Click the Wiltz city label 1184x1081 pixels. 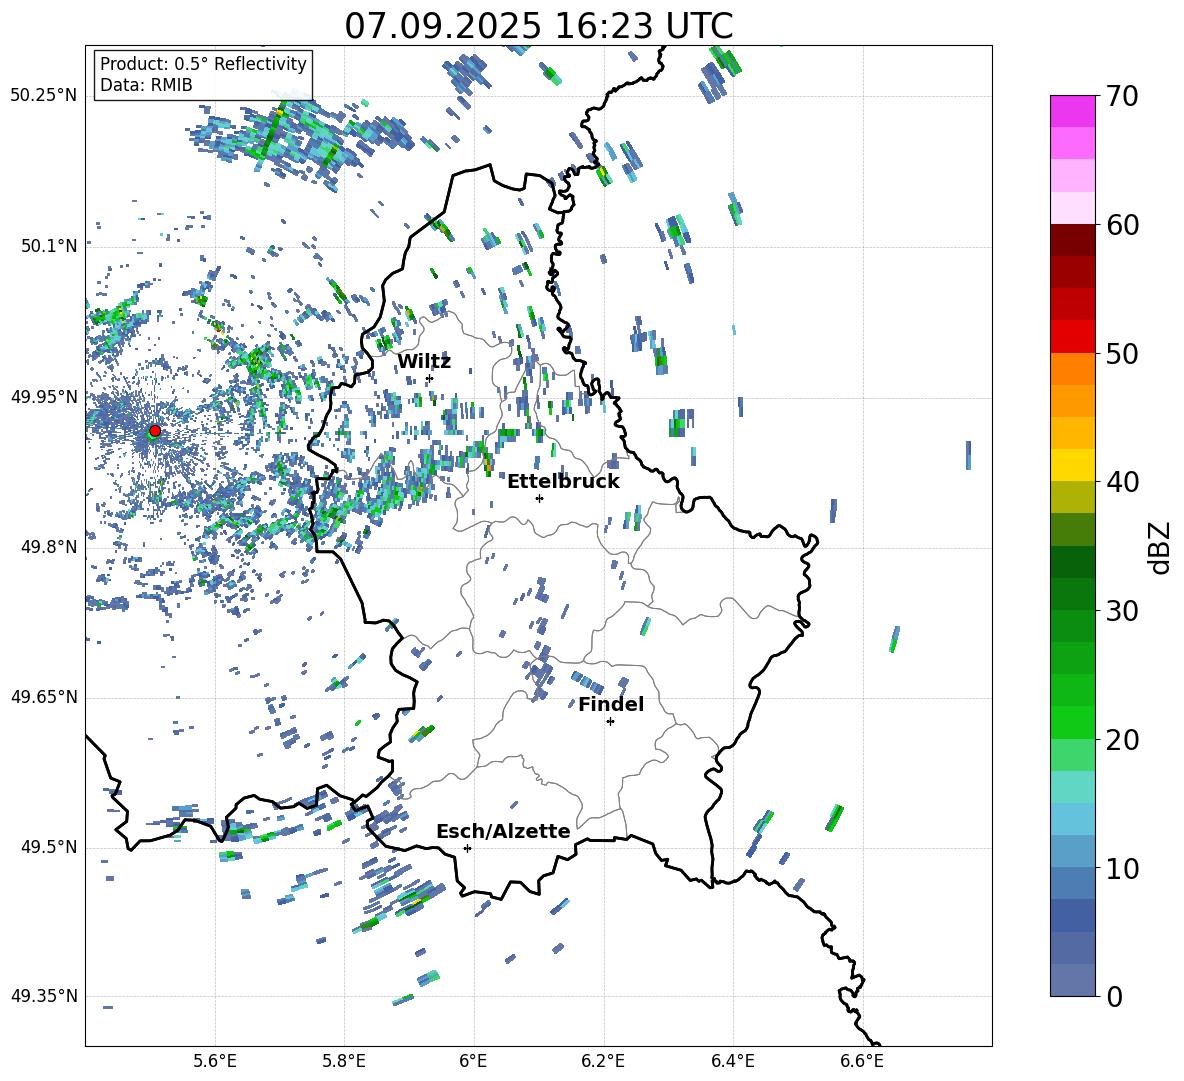(424, 362)
